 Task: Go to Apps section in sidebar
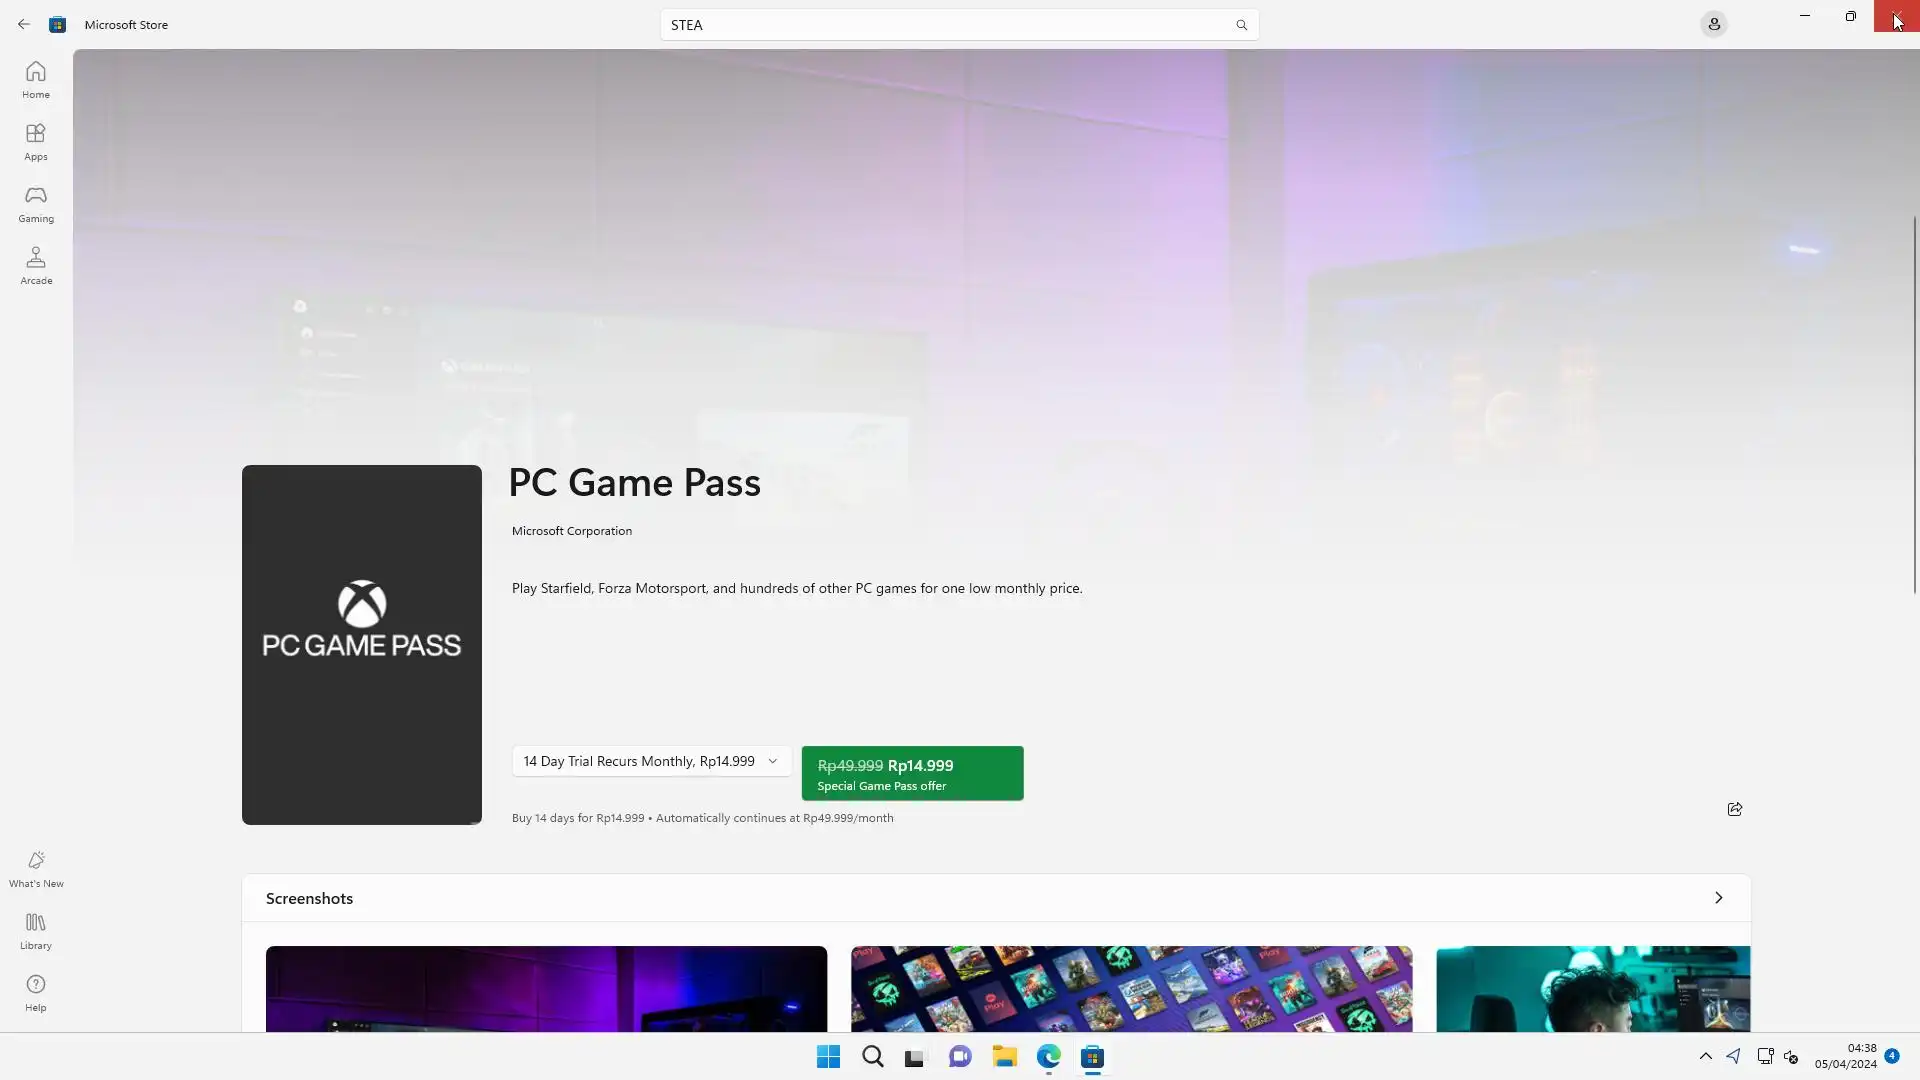[36, 142]
